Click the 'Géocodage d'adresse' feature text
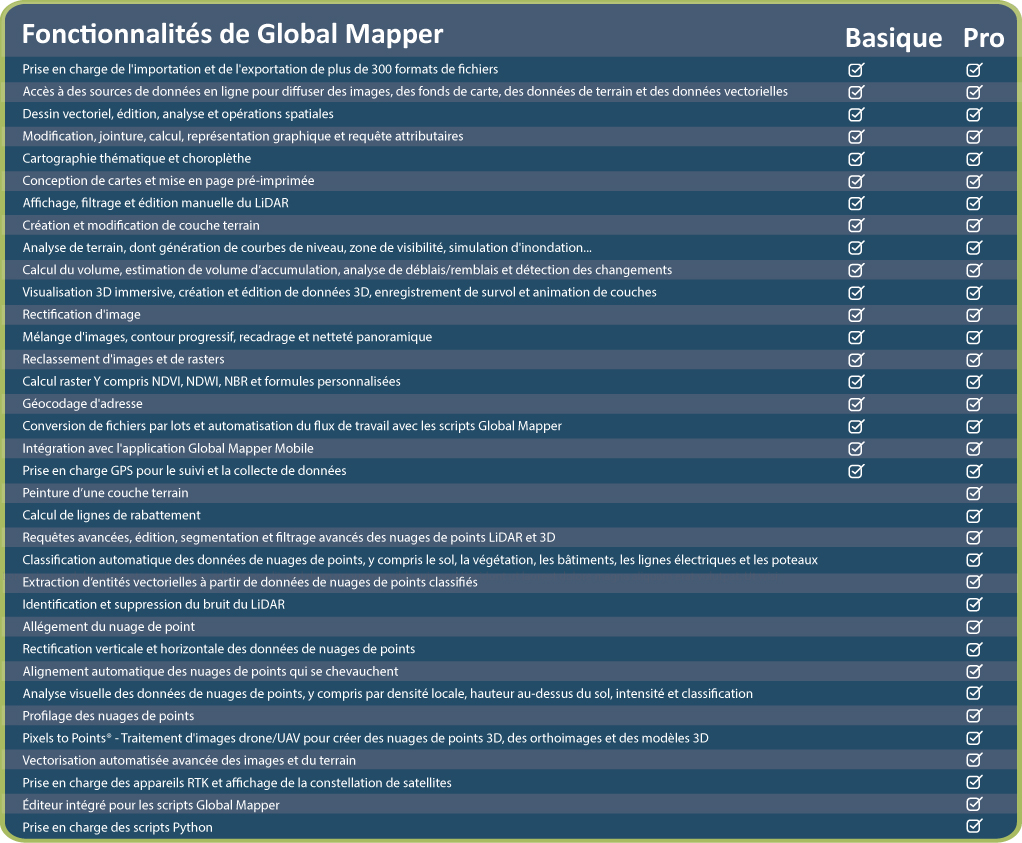 pyautogui.click(x=82, y=404)
